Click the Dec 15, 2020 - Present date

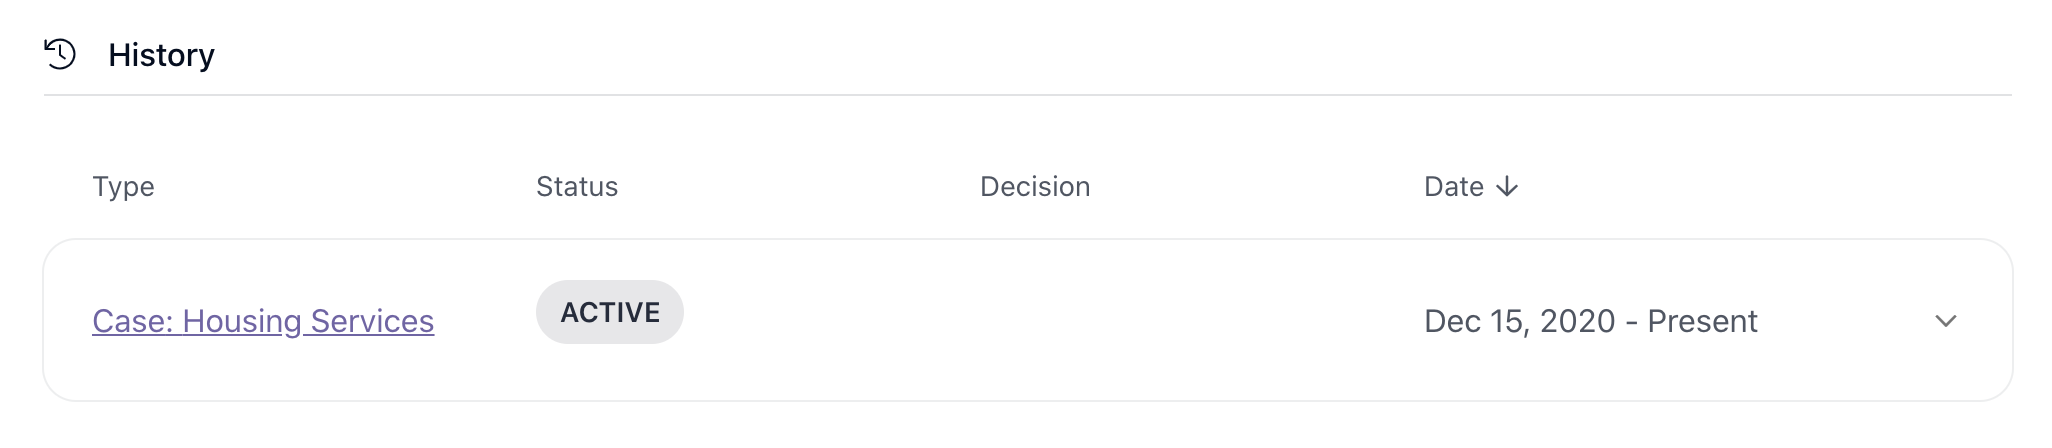[1590, 321]
